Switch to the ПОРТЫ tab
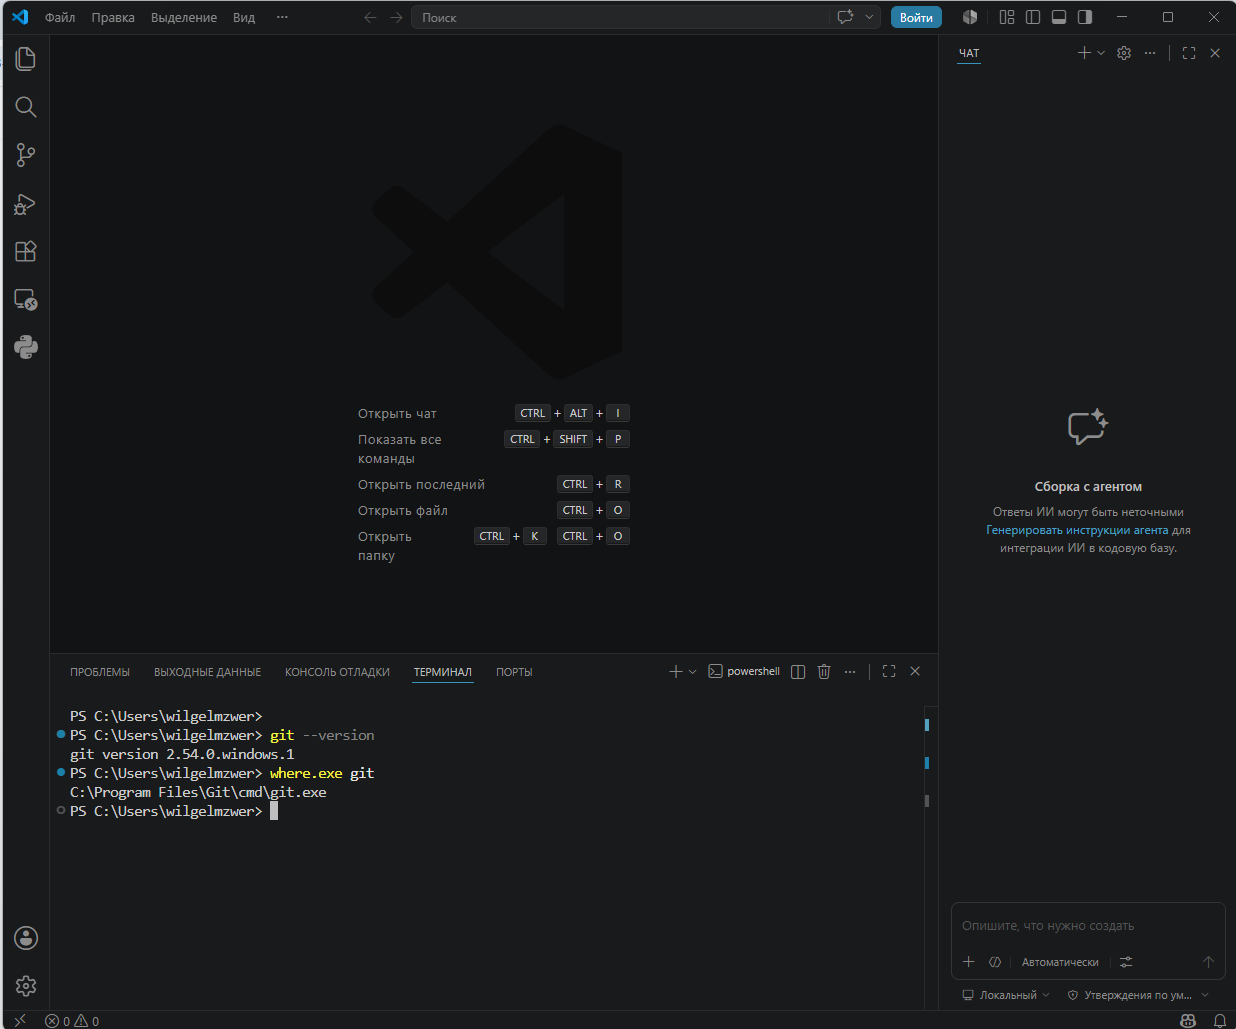Viewport: 1236px width, 1029px height. point(514,672)
